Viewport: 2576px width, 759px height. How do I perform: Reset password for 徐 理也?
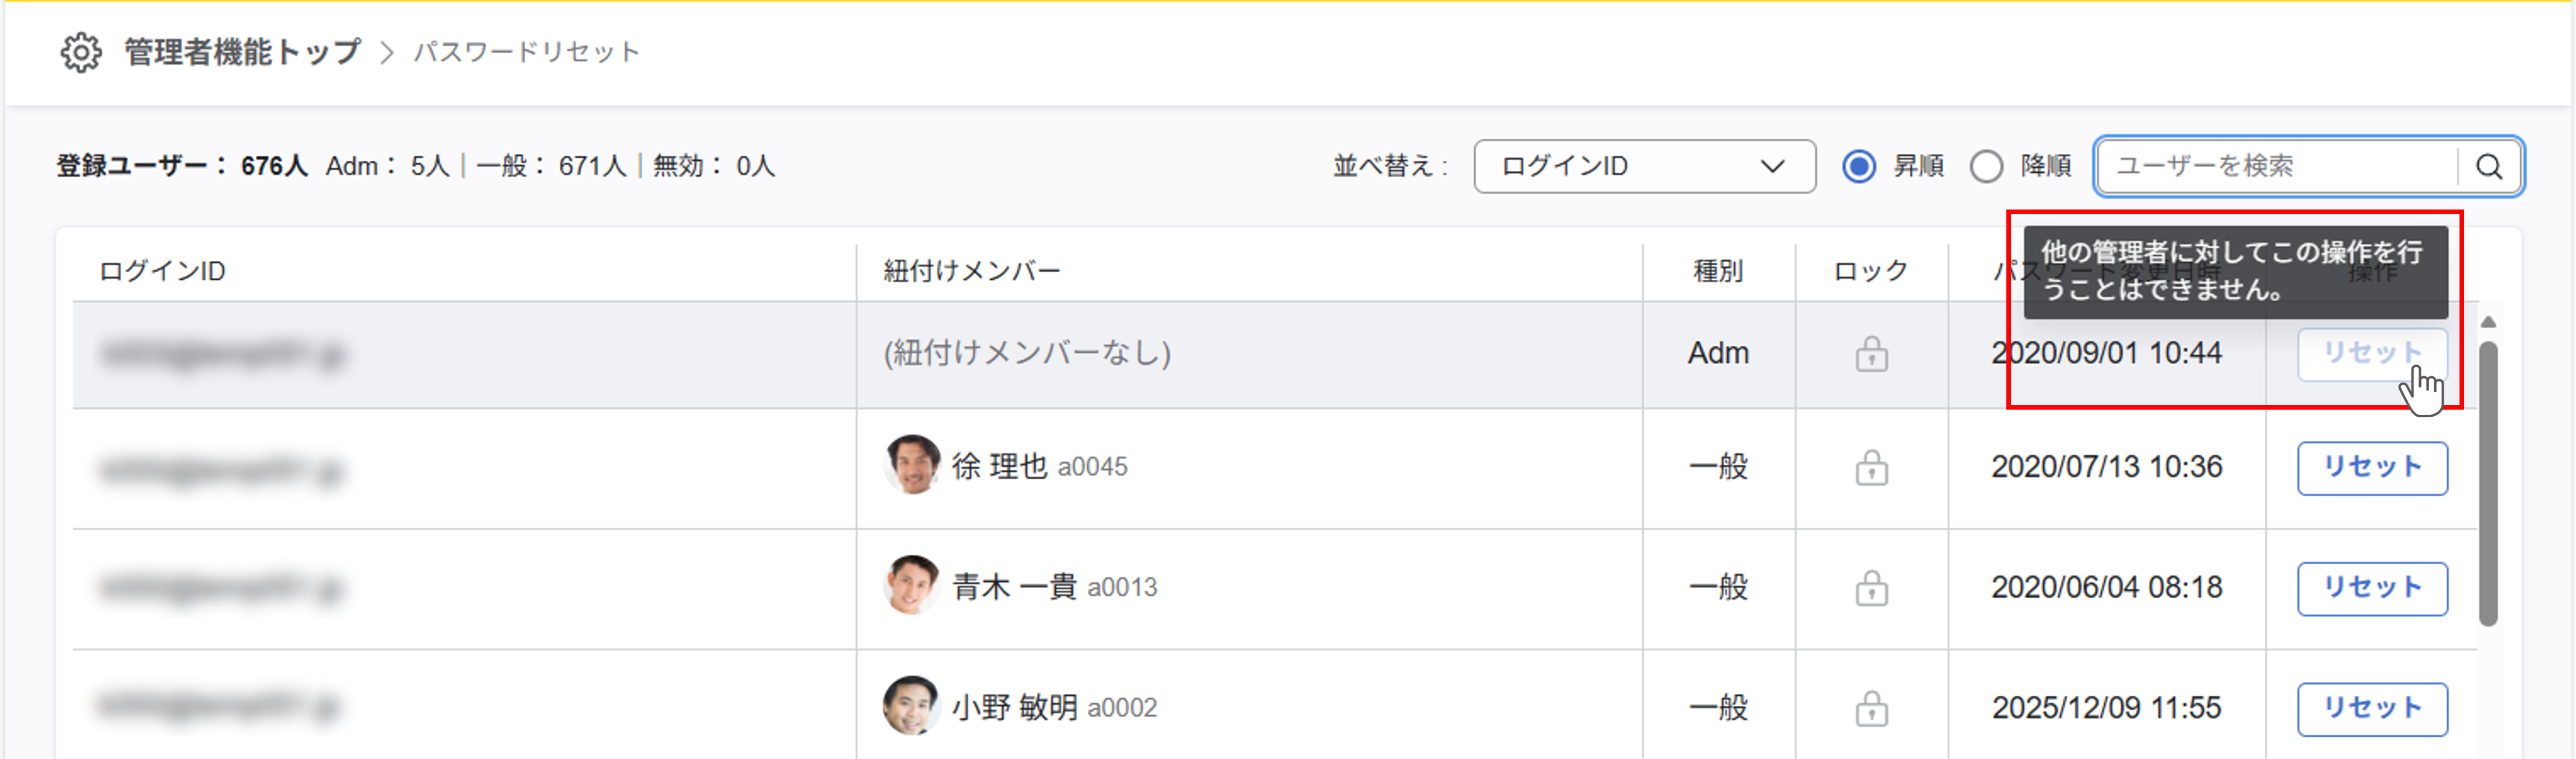point(2371,468)
